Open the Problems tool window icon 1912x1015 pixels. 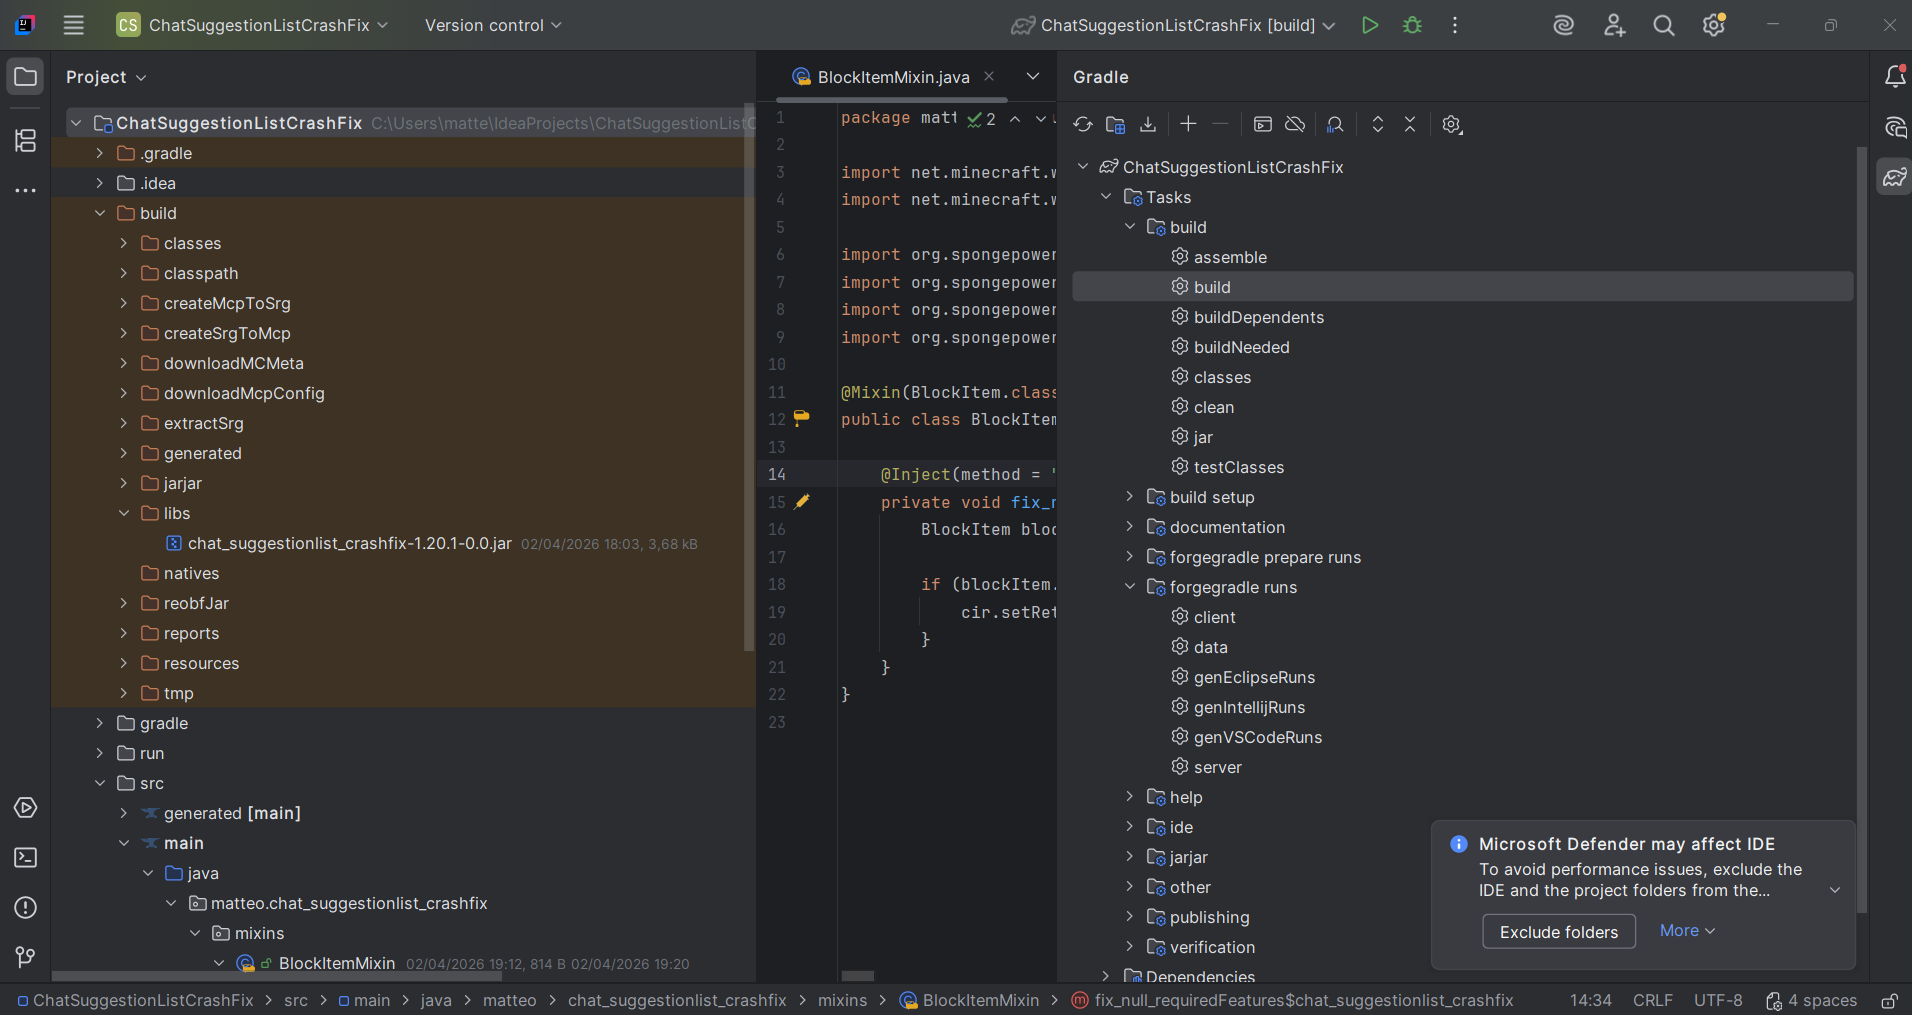point(26,908)
